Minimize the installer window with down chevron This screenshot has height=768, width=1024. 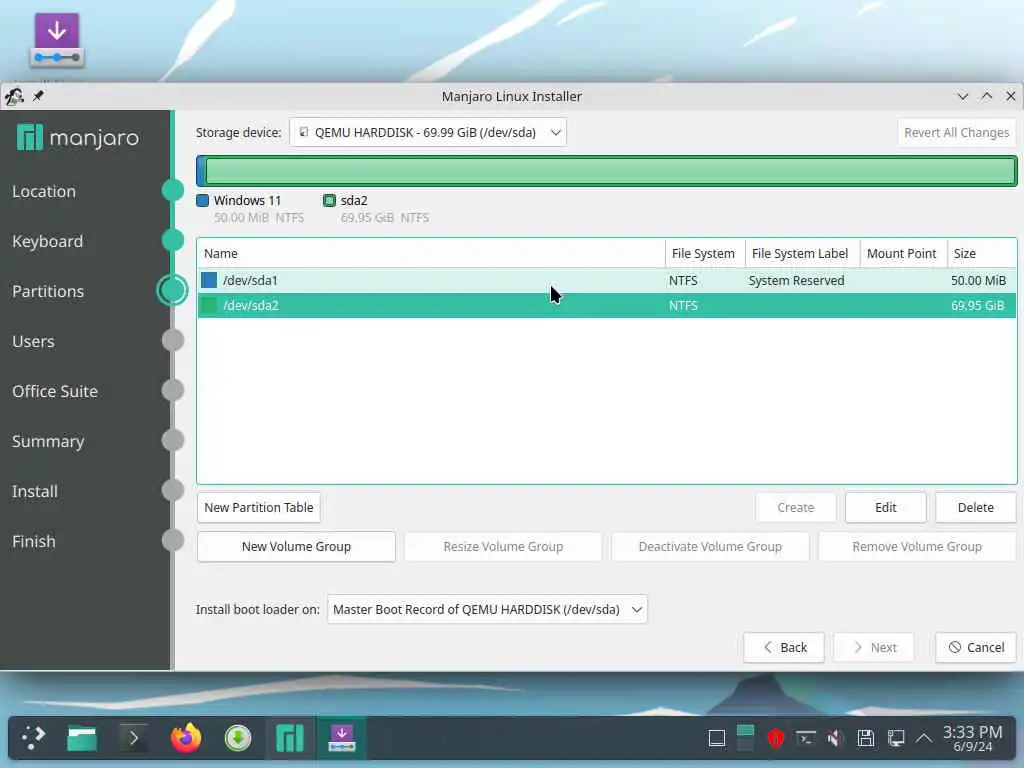point(963,96)
